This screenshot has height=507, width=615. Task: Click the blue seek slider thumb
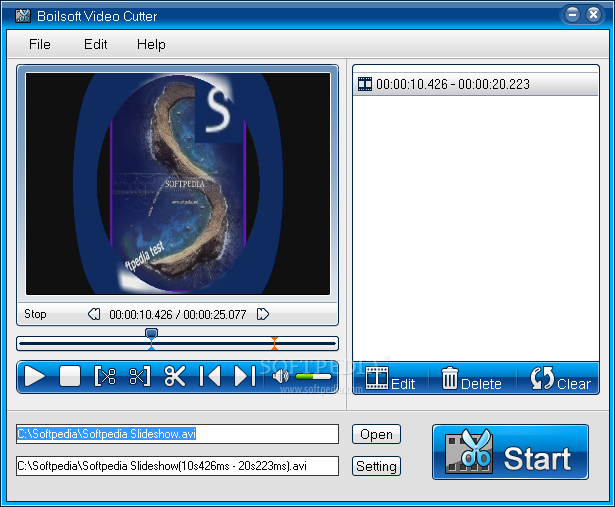pos(151,333)
